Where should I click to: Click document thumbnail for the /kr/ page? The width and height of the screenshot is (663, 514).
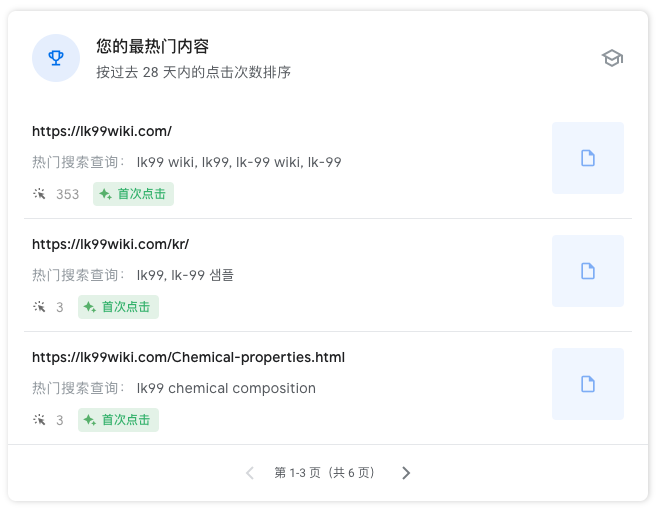coord(588,271)
